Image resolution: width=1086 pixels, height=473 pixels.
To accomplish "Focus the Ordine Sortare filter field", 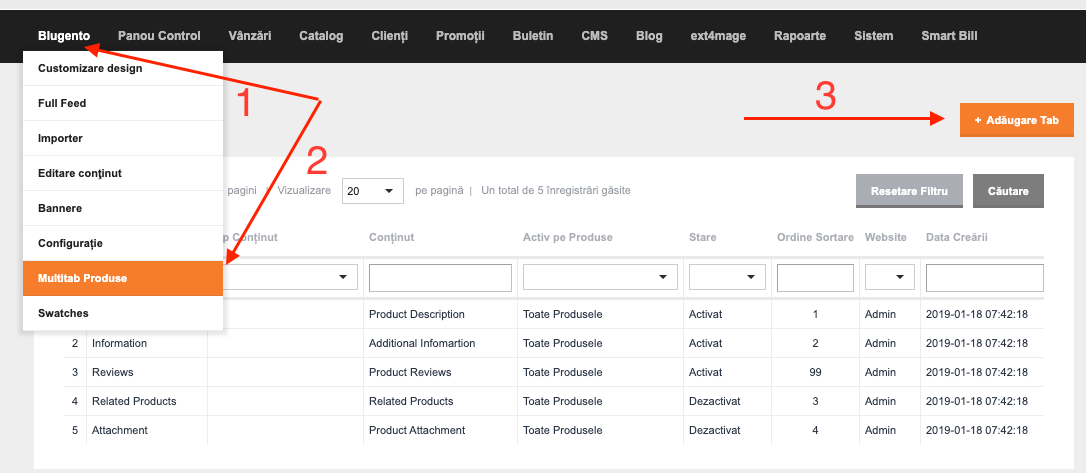I will [x=815, y=278].
